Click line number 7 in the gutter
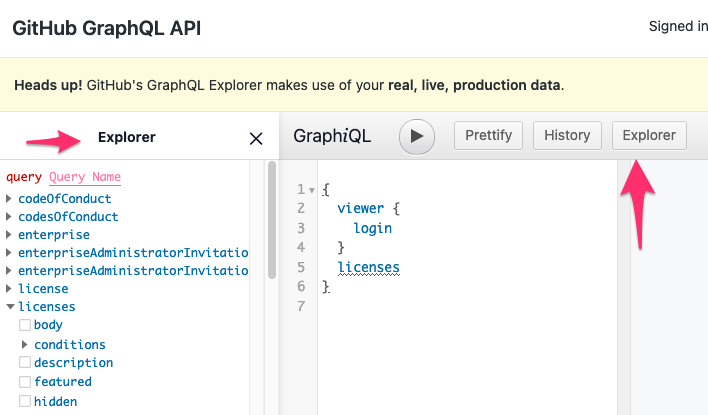Screen dimensions: 708x415 [x=301, y=306]
